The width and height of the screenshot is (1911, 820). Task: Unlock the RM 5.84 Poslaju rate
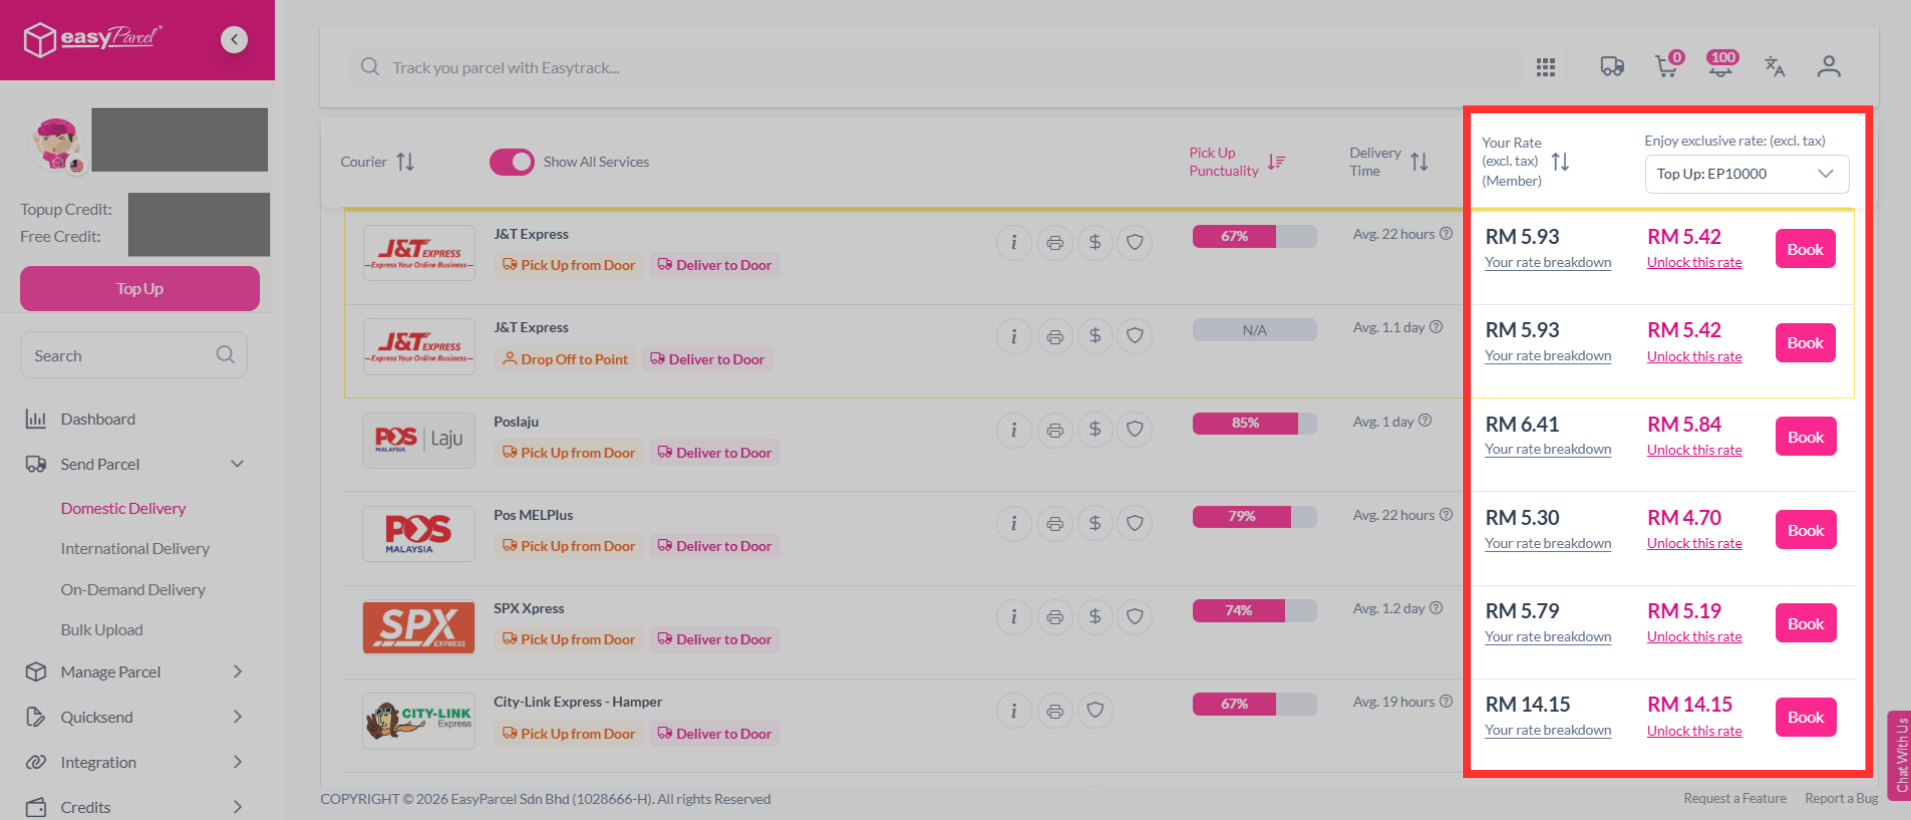(x=1694, y=450)
